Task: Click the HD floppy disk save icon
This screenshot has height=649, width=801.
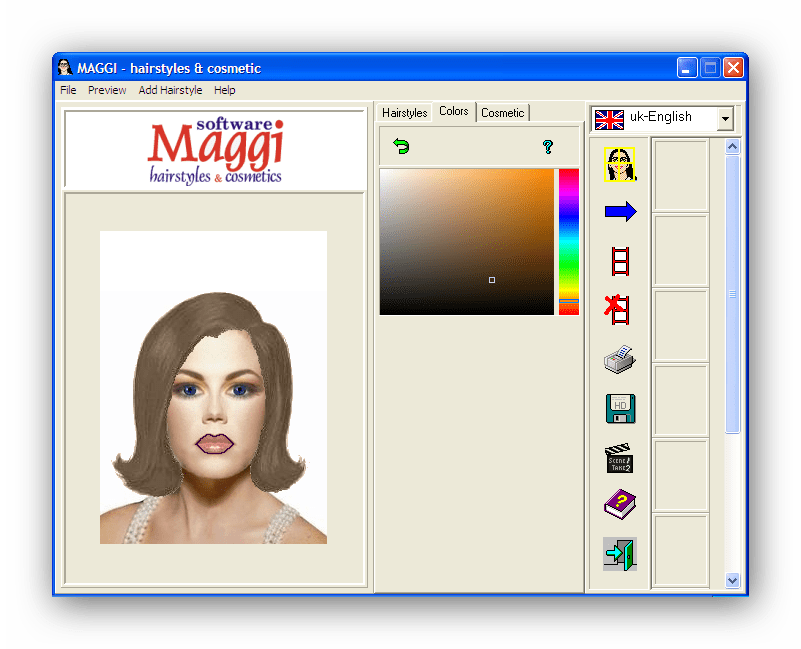Action: pos(620,408)
